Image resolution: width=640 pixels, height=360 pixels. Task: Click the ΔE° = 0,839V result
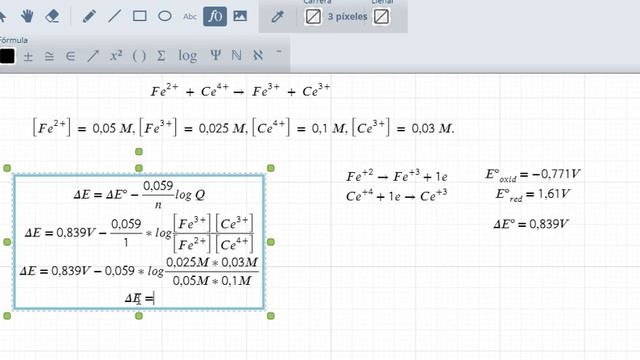(531, 224)
